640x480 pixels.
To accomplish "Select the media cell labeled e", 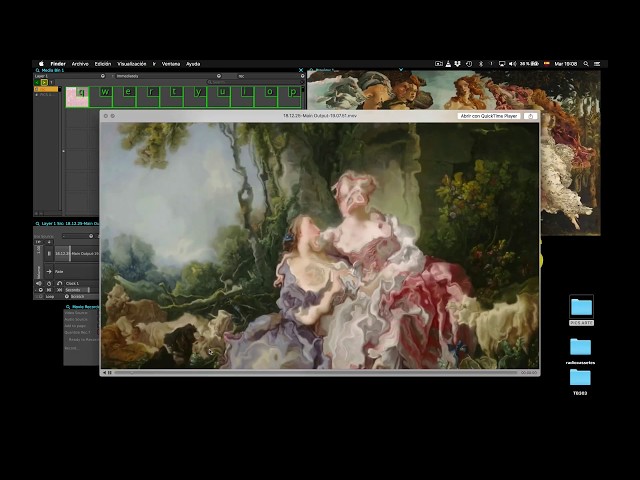I will (124, 97).
